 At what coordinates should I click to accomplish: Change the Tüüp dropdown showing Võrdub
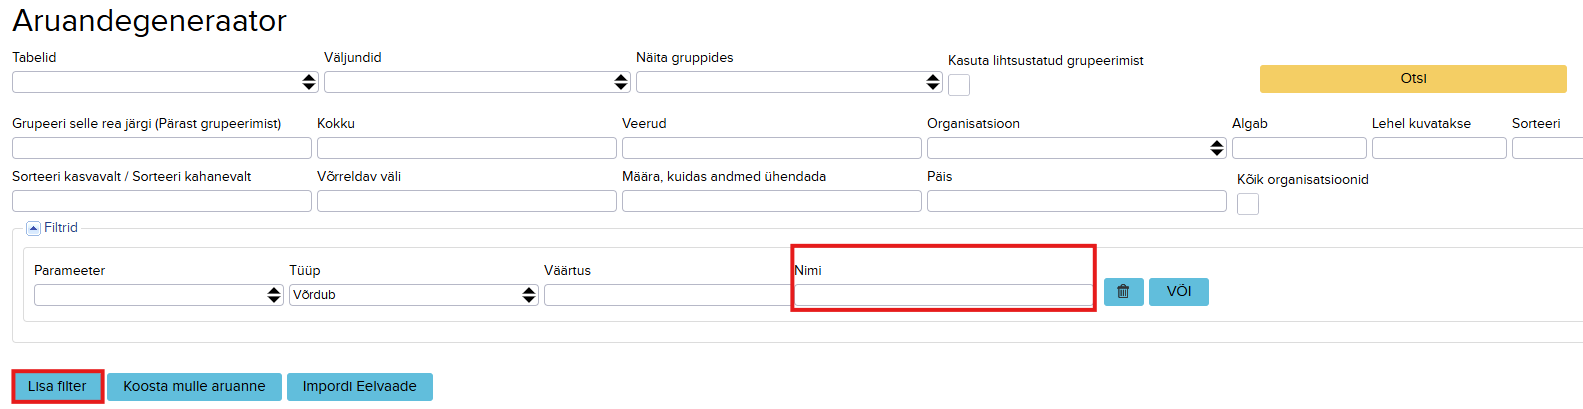tap(414, 295)
